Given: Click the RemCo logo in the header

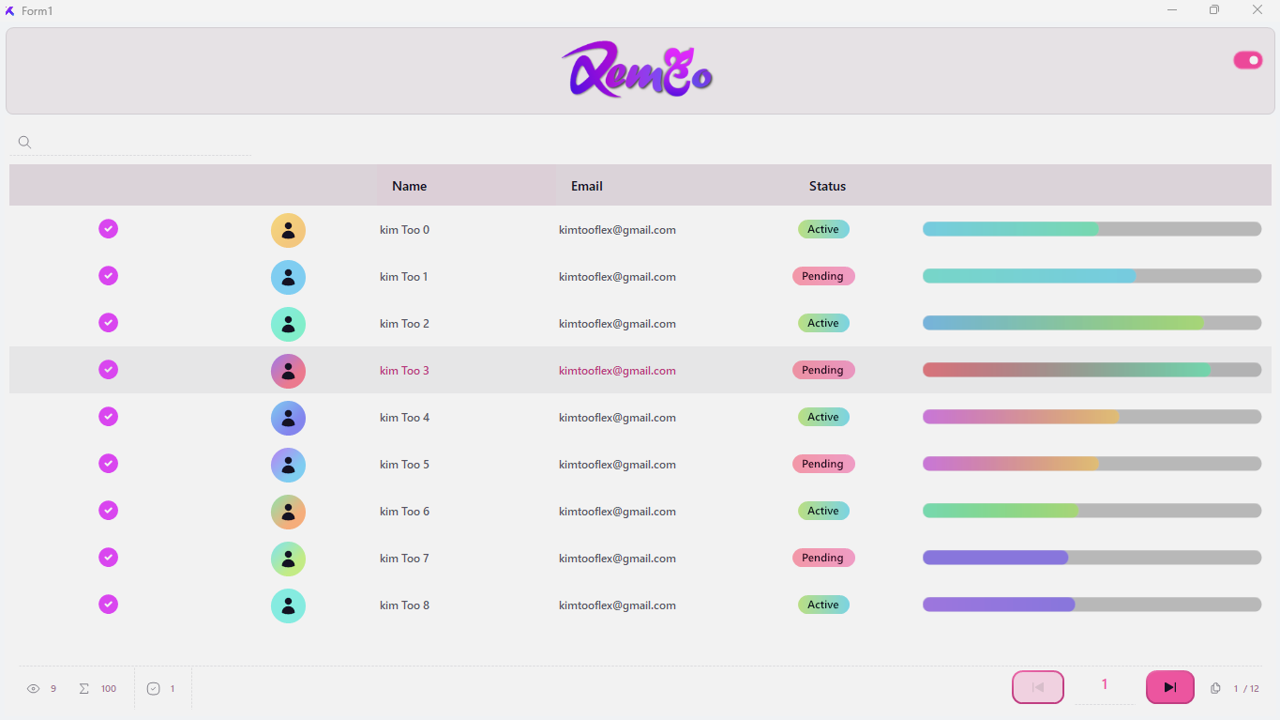Looking at the screenshot, I should coord(637,70).
